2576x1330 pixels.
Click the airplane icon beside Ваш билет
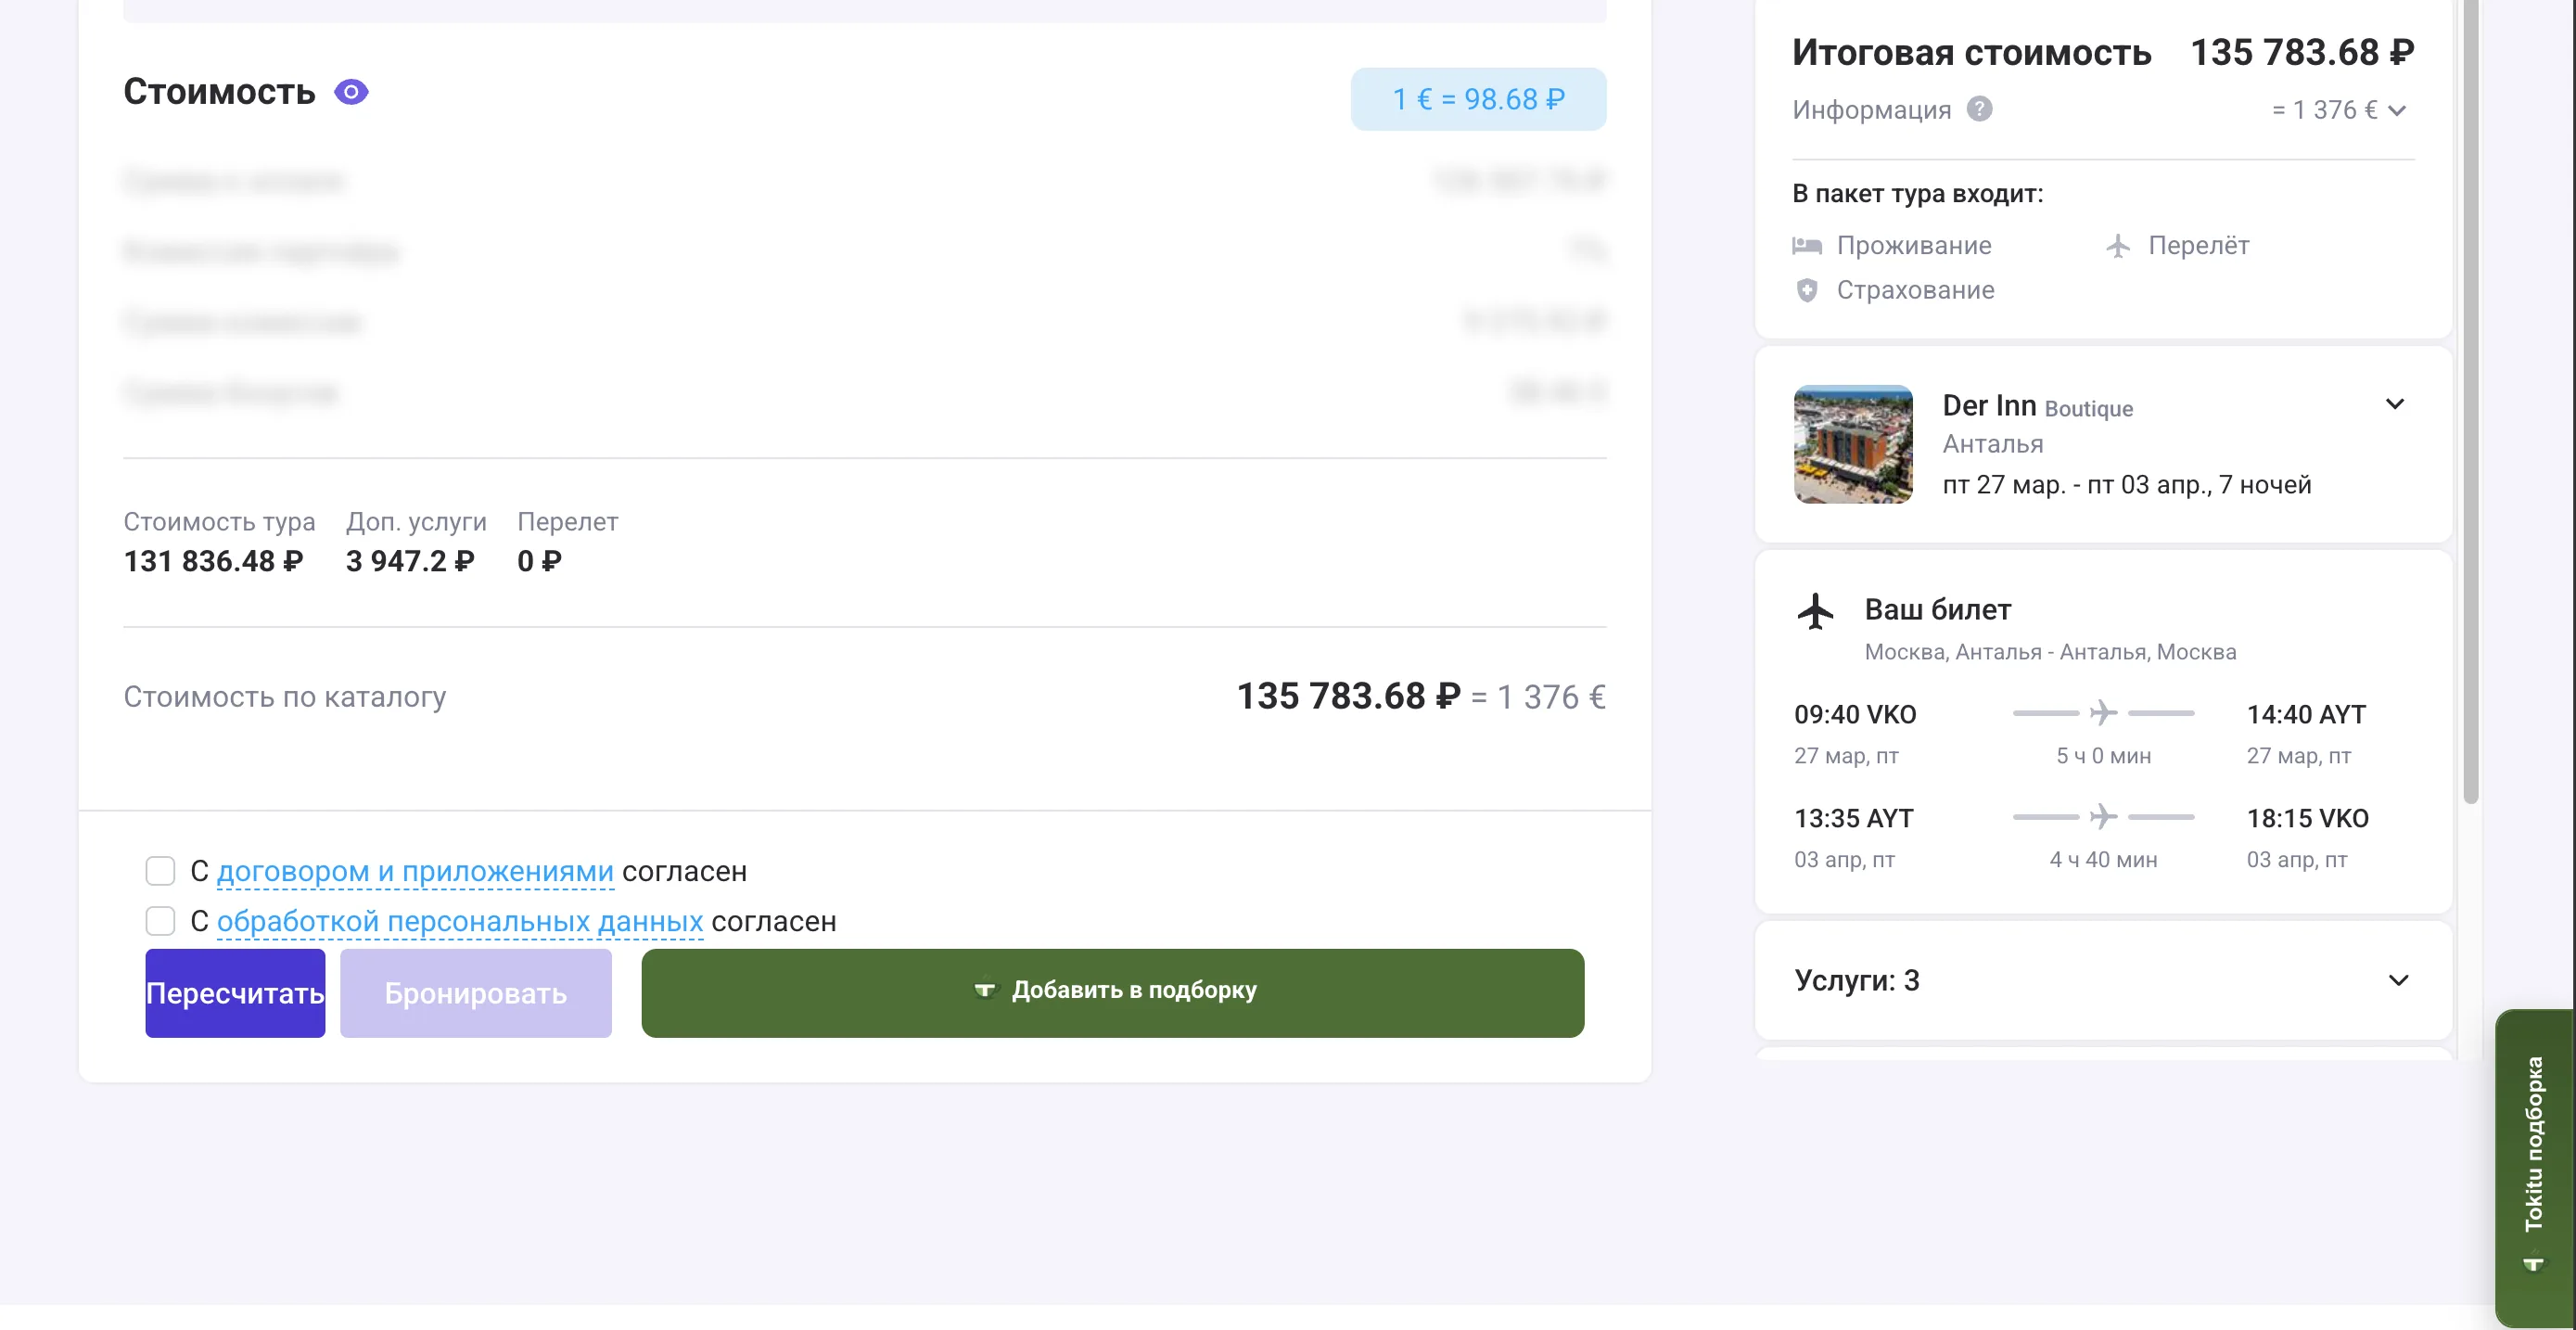click(1816, 611)
